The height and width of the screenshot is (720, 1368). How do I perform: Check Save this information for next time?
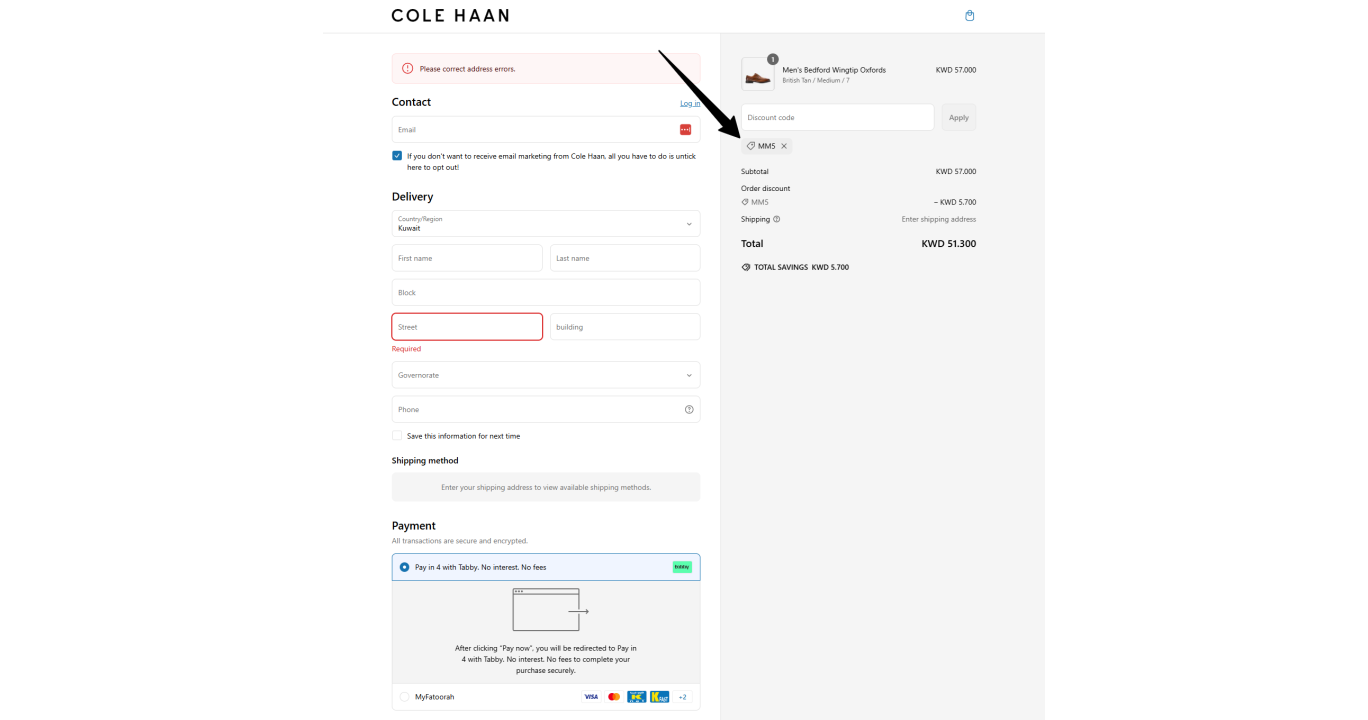pyautogui.click(x=397, y=436)
